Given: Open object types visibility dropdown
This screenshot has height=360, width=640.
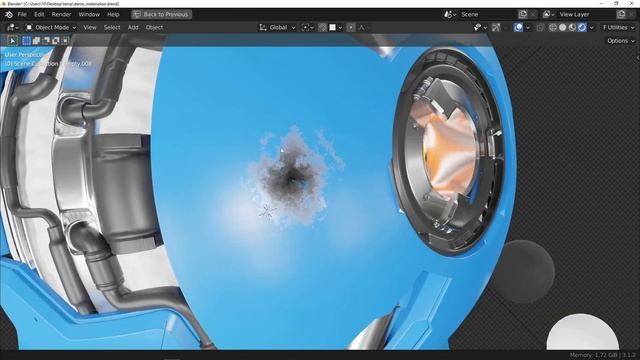Looking at the screenshot, I should [x=480, y=27].
